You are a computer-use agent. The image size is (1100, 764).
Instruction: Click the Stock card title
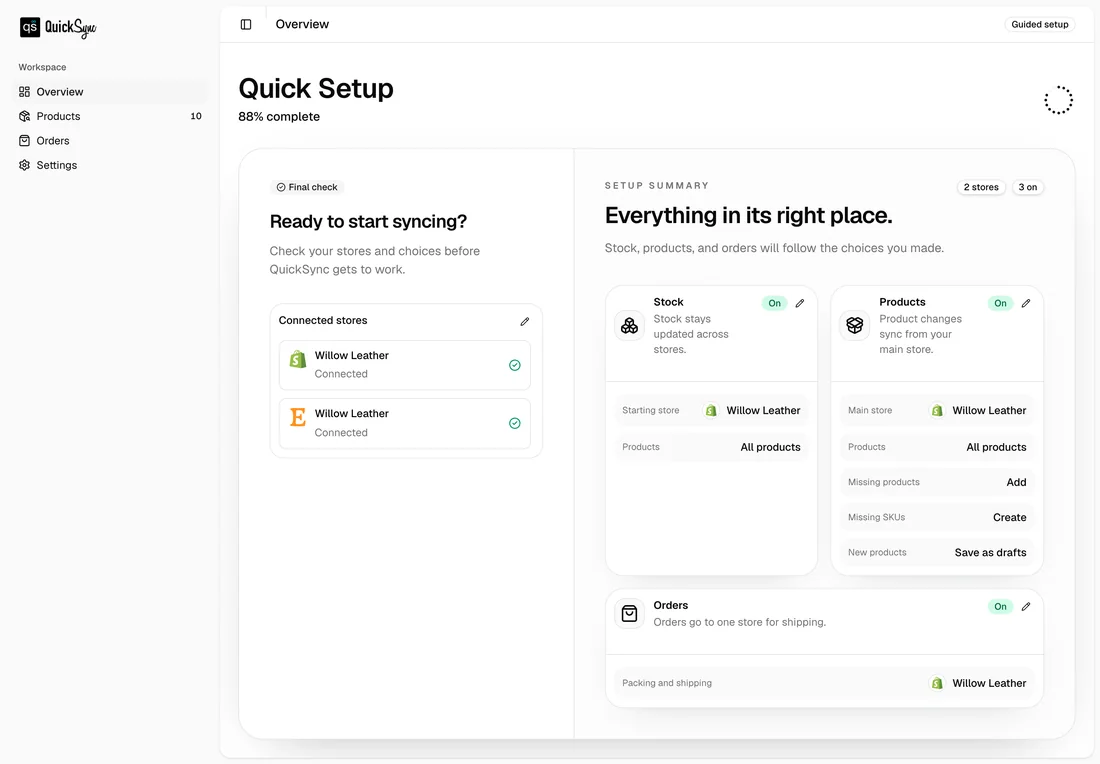[x=669, y=302]
